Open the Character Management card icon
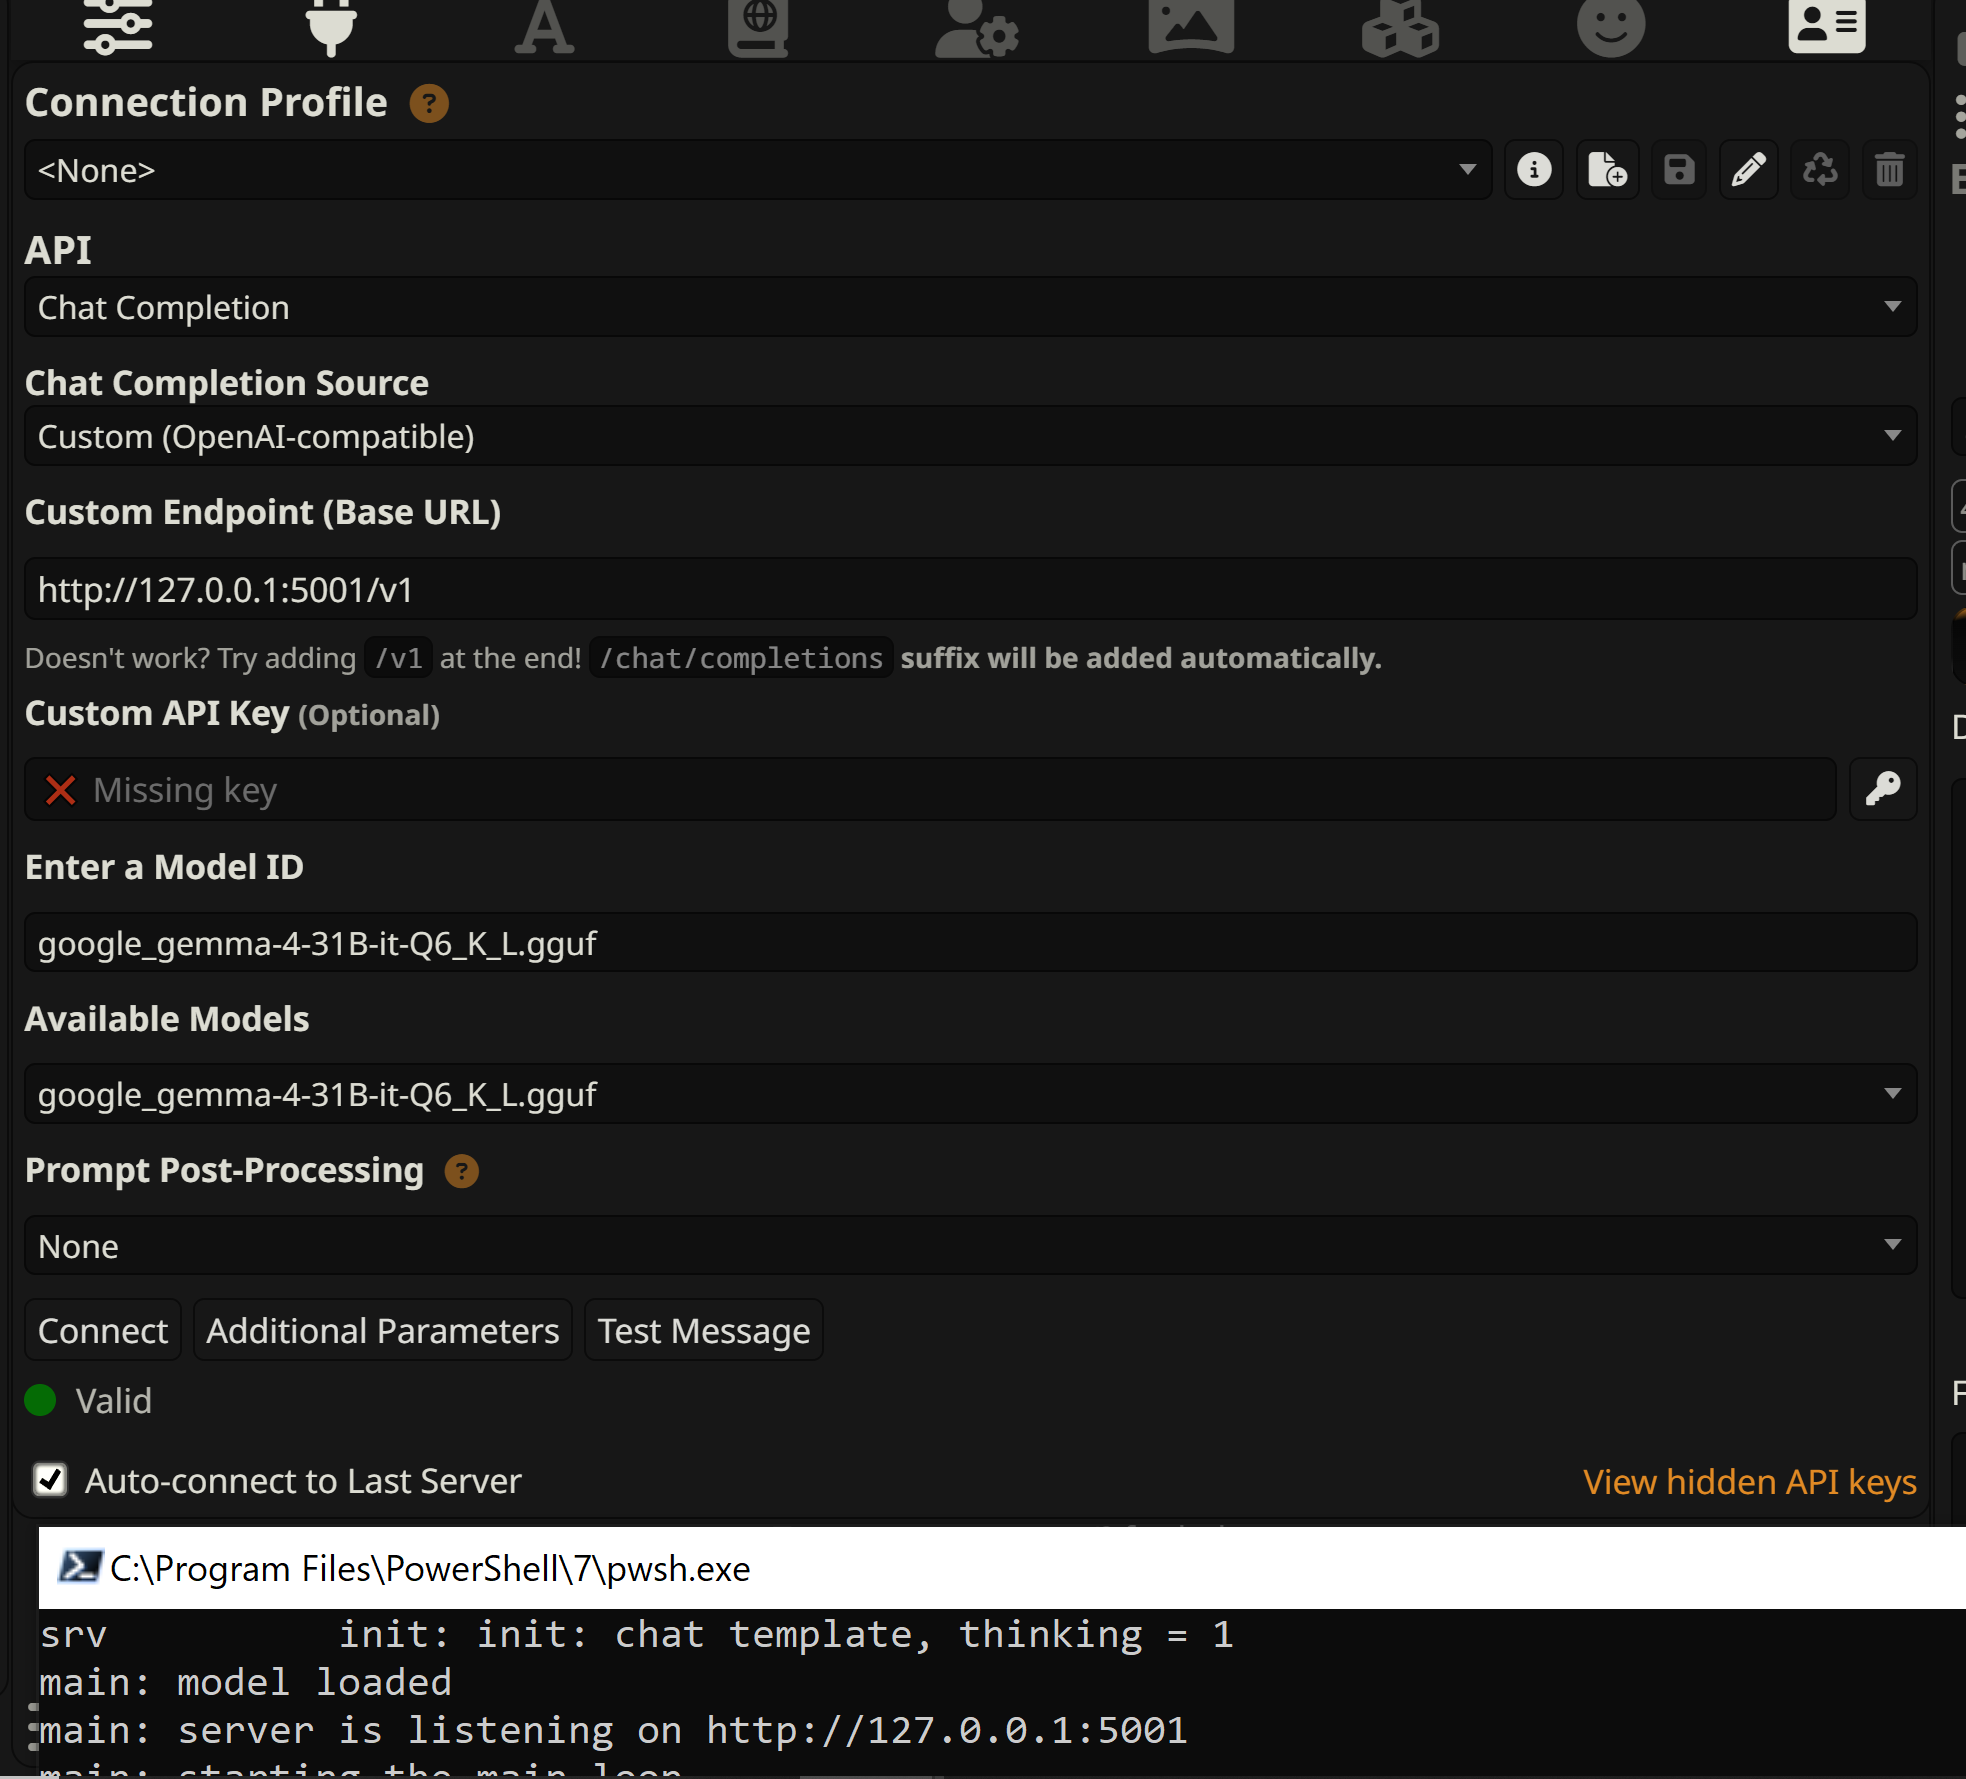 pyautogui.click(x=1826, y=26)
